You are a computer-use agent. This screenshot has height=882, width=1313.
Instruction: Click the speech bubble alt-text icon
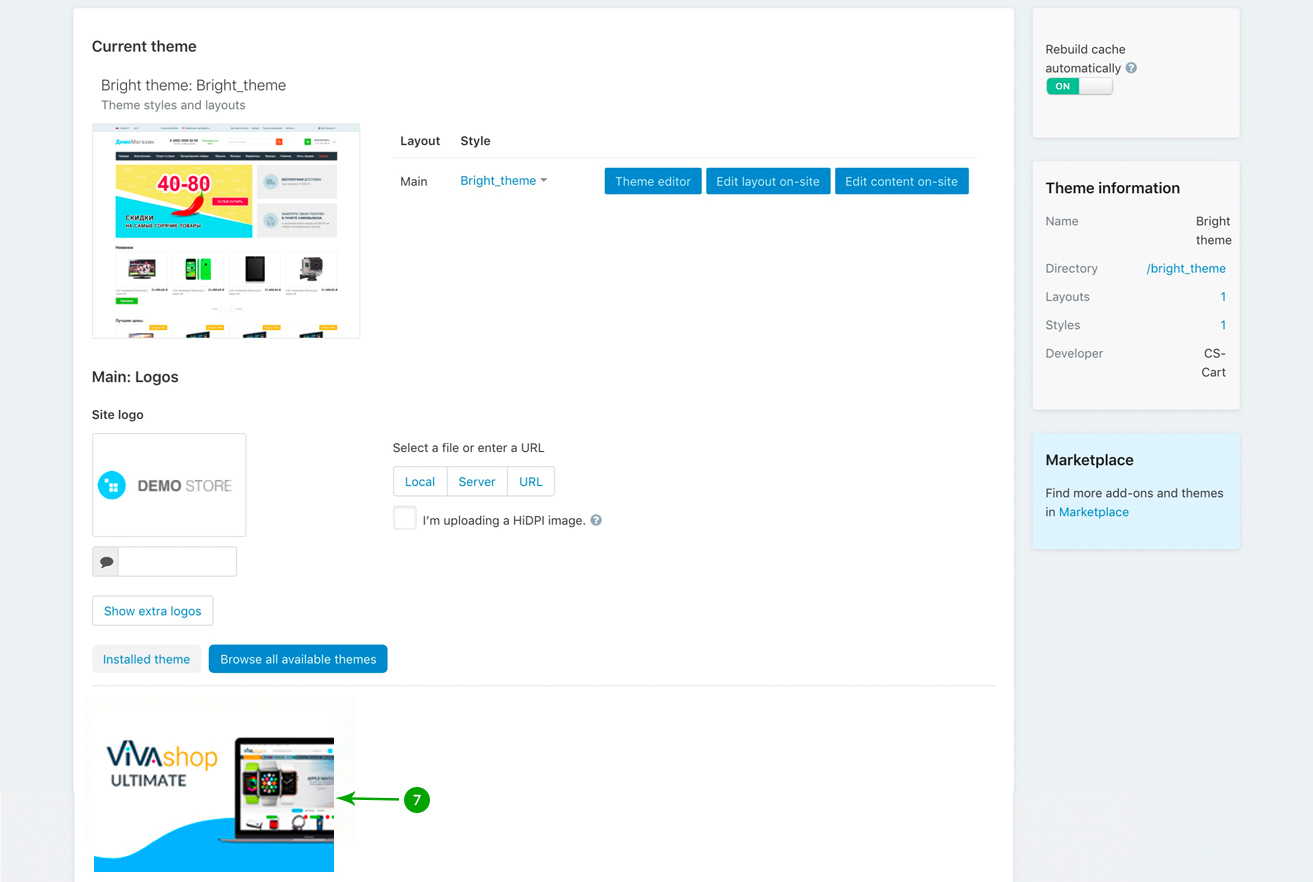[106, 562]
